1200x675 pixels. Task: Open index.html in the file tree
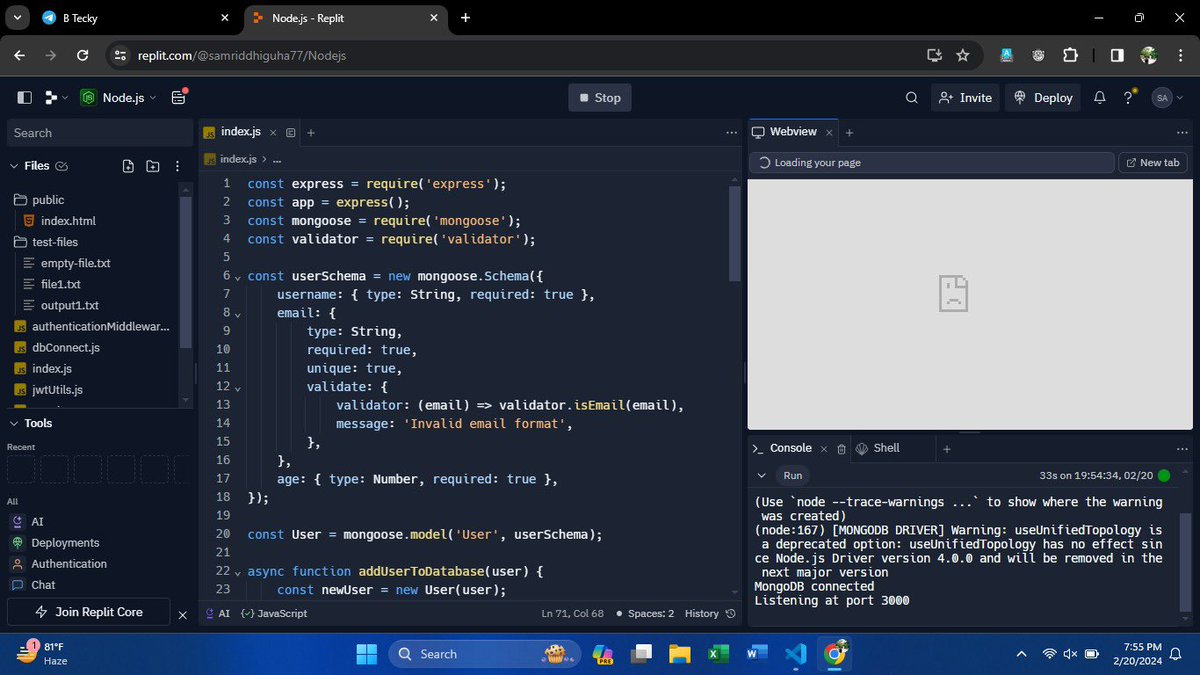point(68,221)
